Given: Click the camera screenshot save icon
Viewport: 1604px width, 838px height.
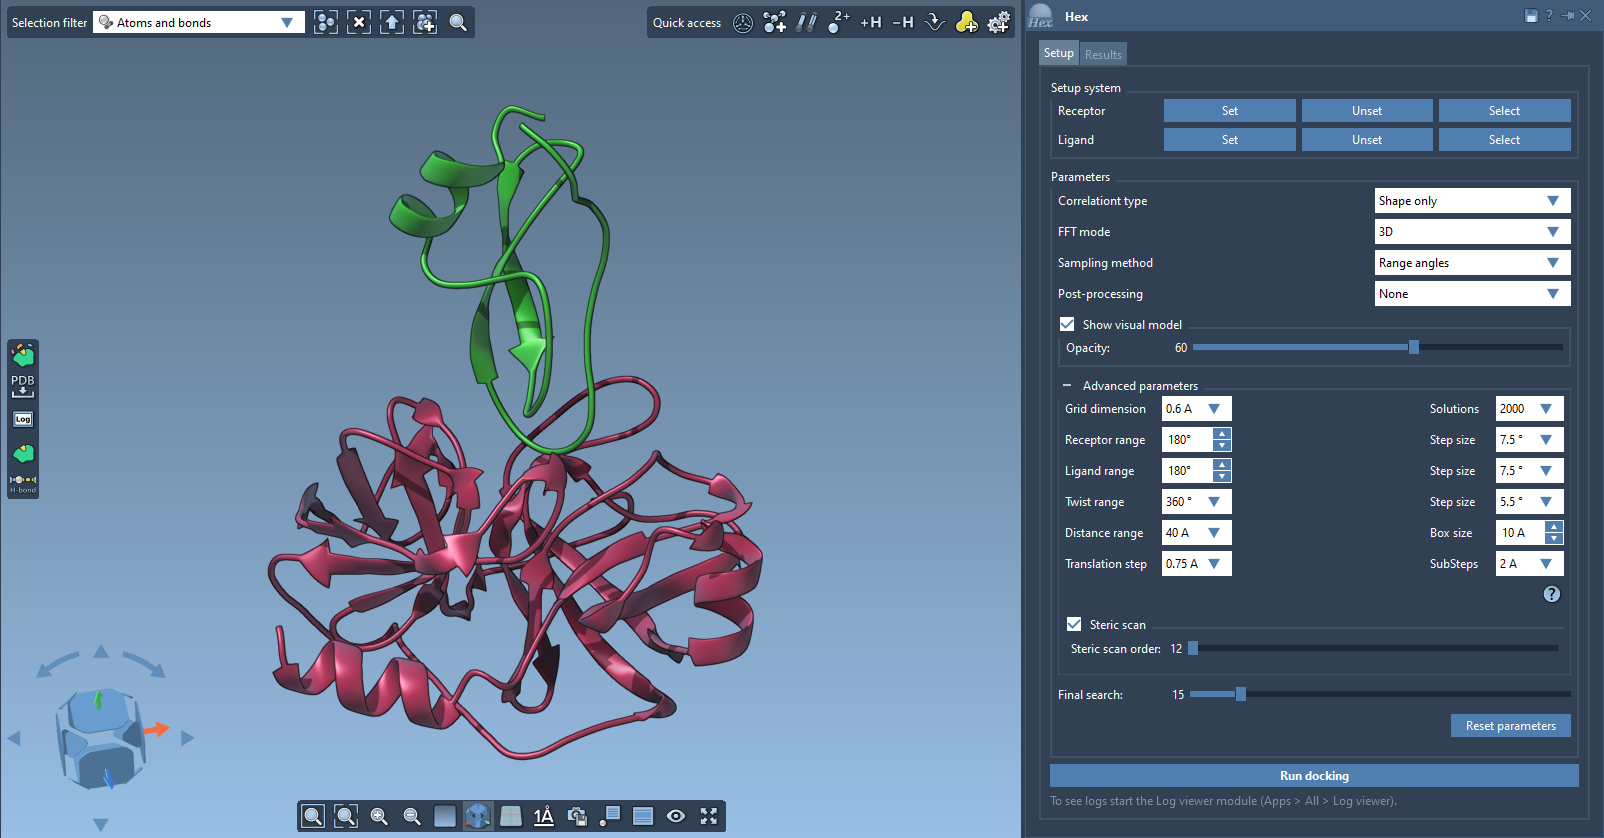Looking at the screenshot, I should (577, 816).
